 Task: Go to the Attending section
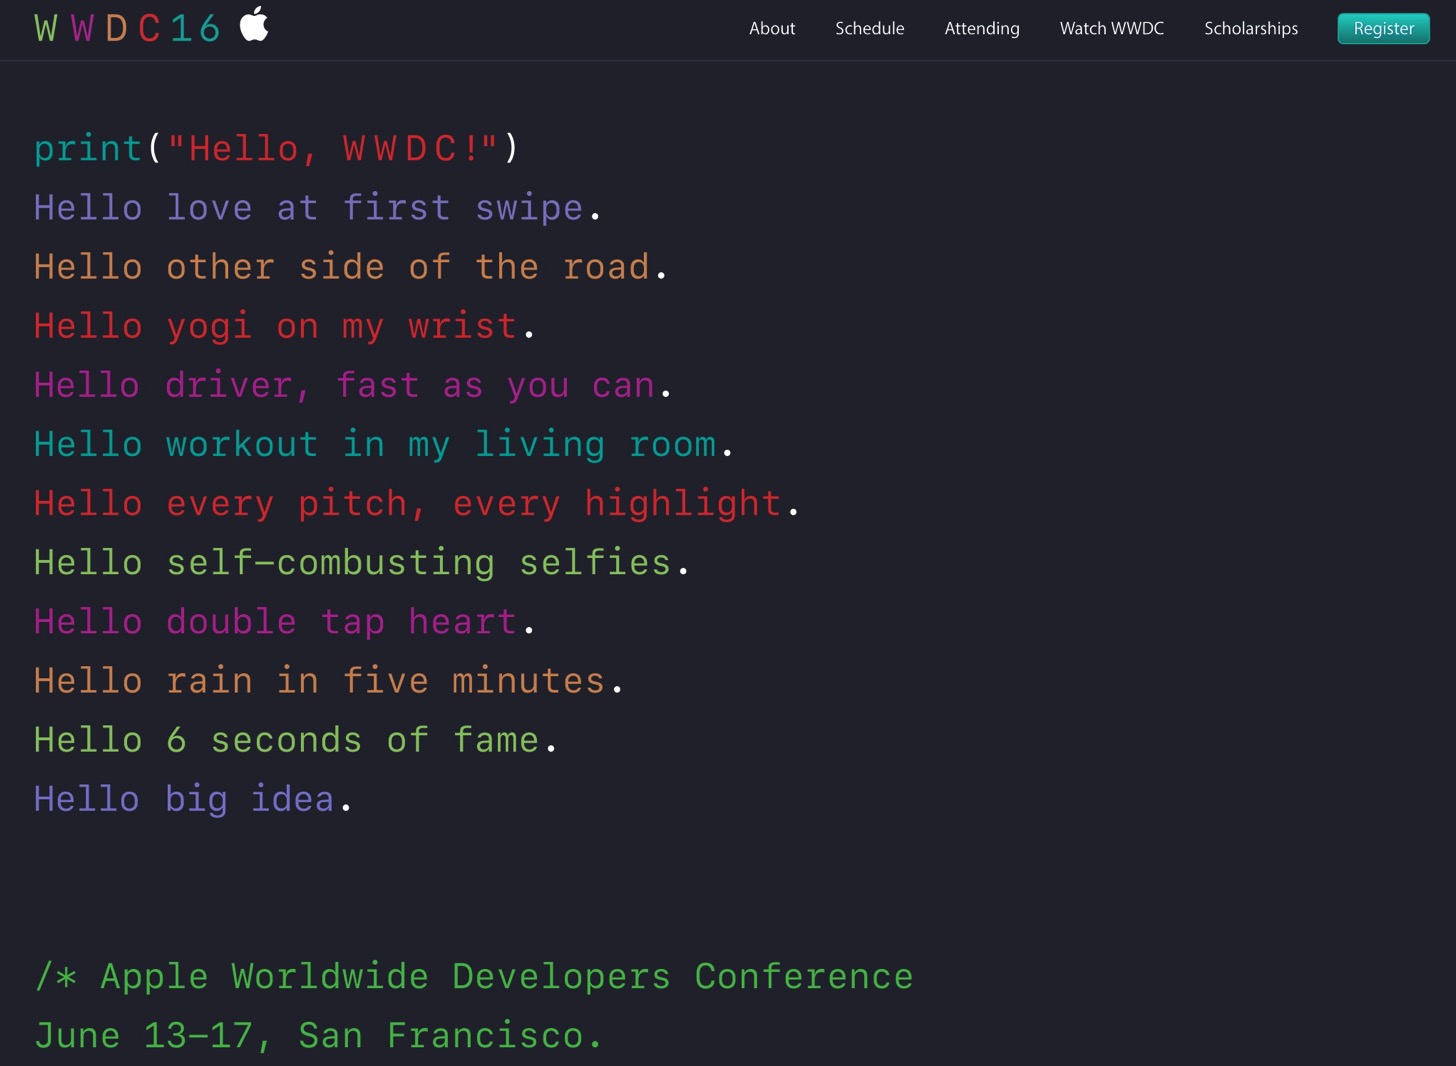point(982,29)
